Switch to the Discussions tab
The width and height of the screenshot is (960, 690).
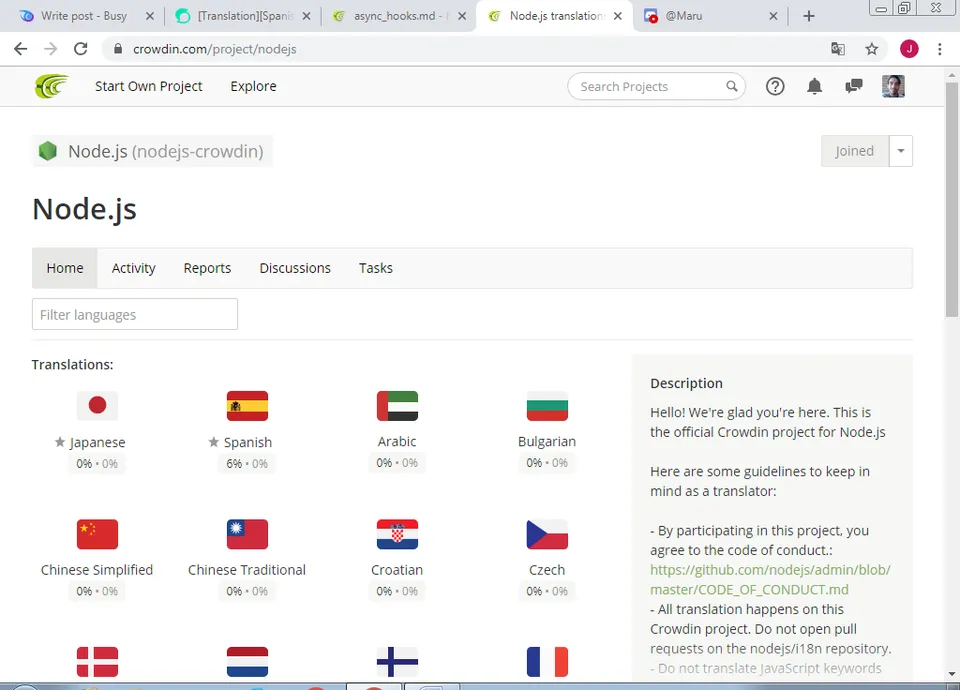[x=295, y=268]
